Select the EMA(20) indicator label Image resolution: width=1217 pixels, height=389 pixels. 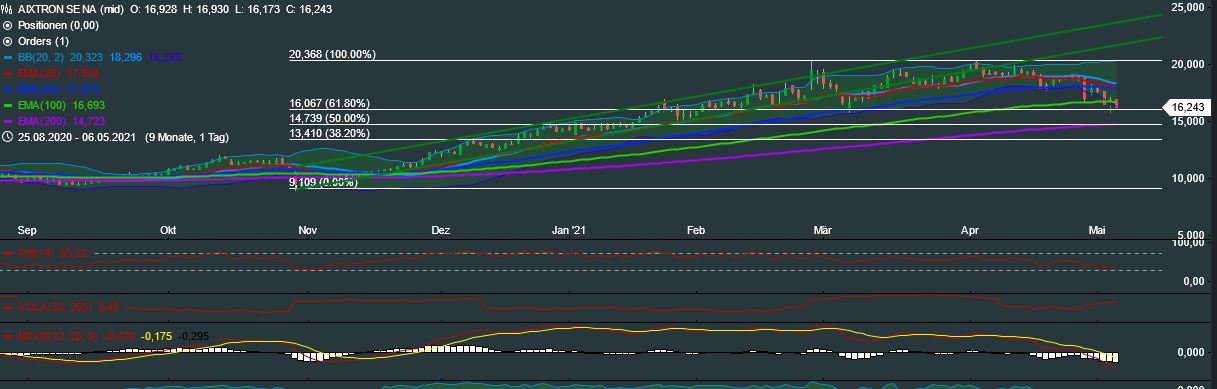pos(38,73)
